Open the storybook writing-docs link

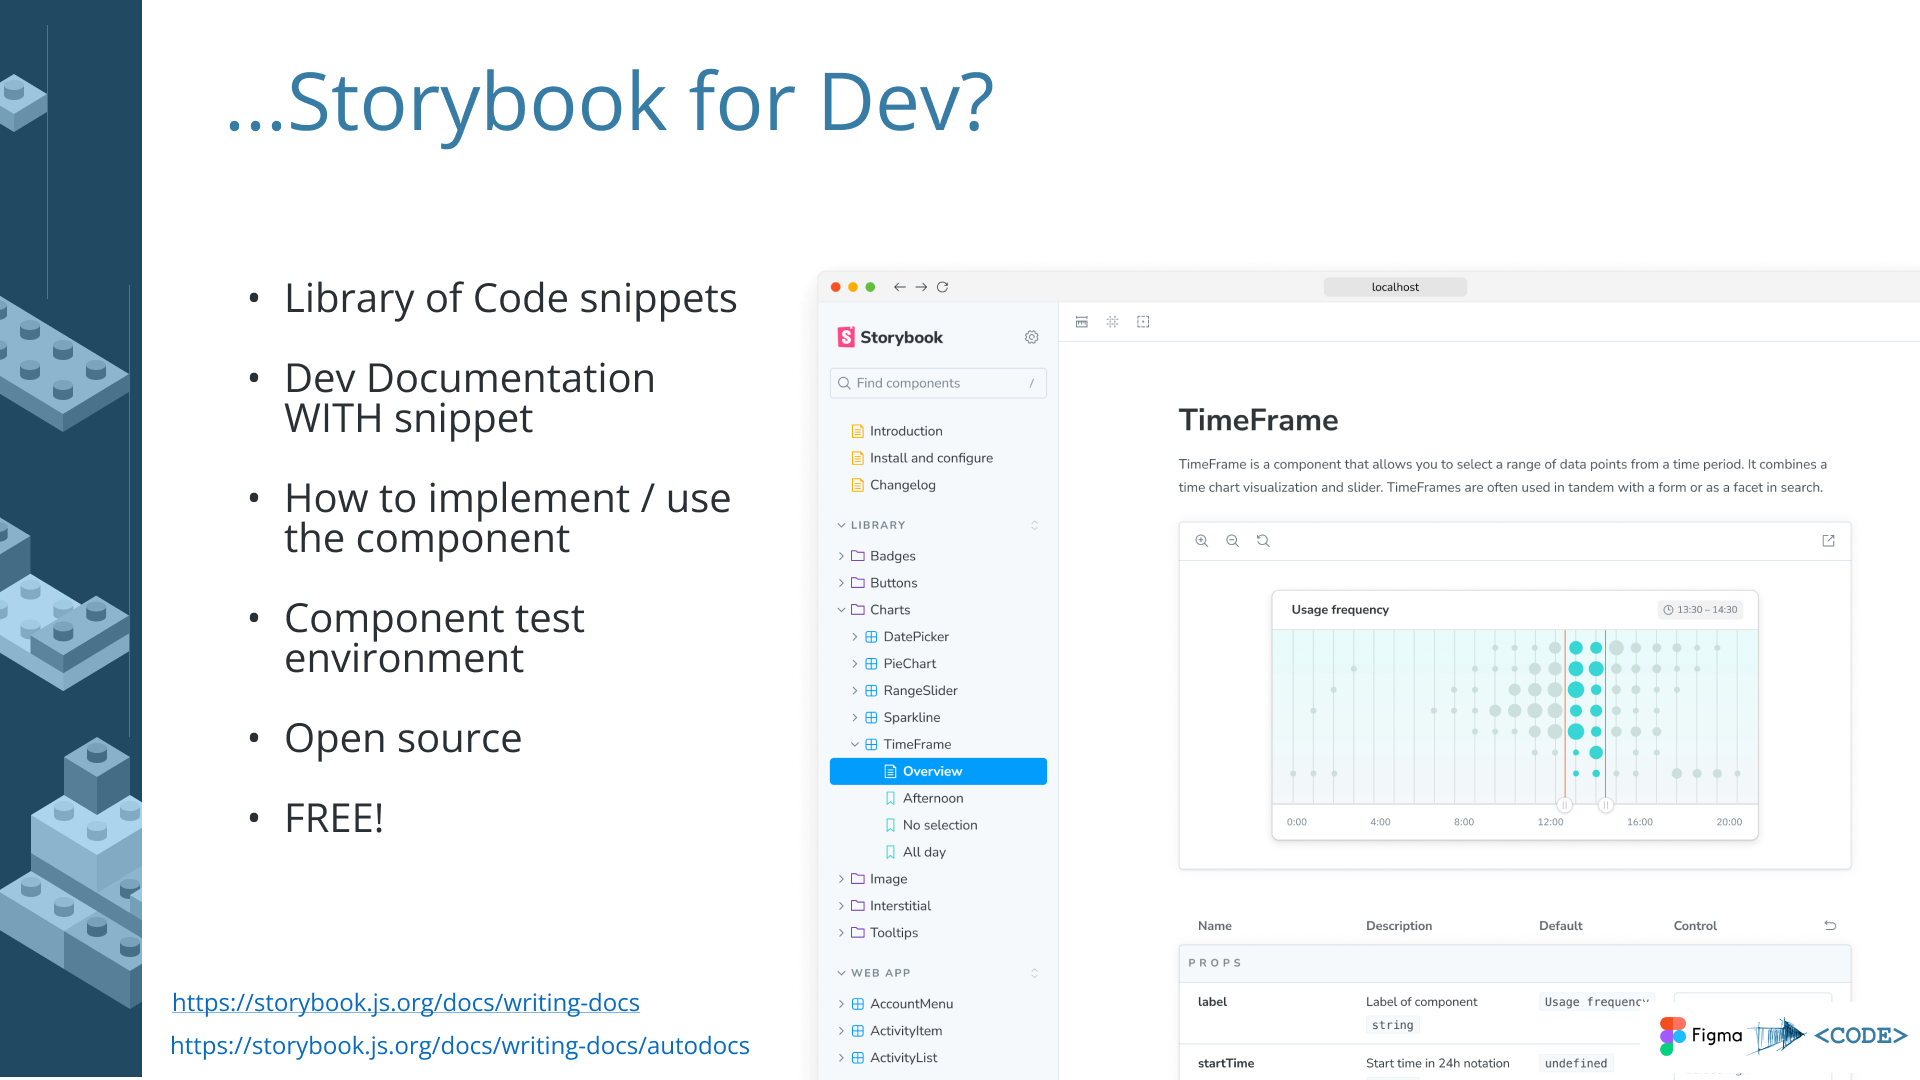[405, 1002]
